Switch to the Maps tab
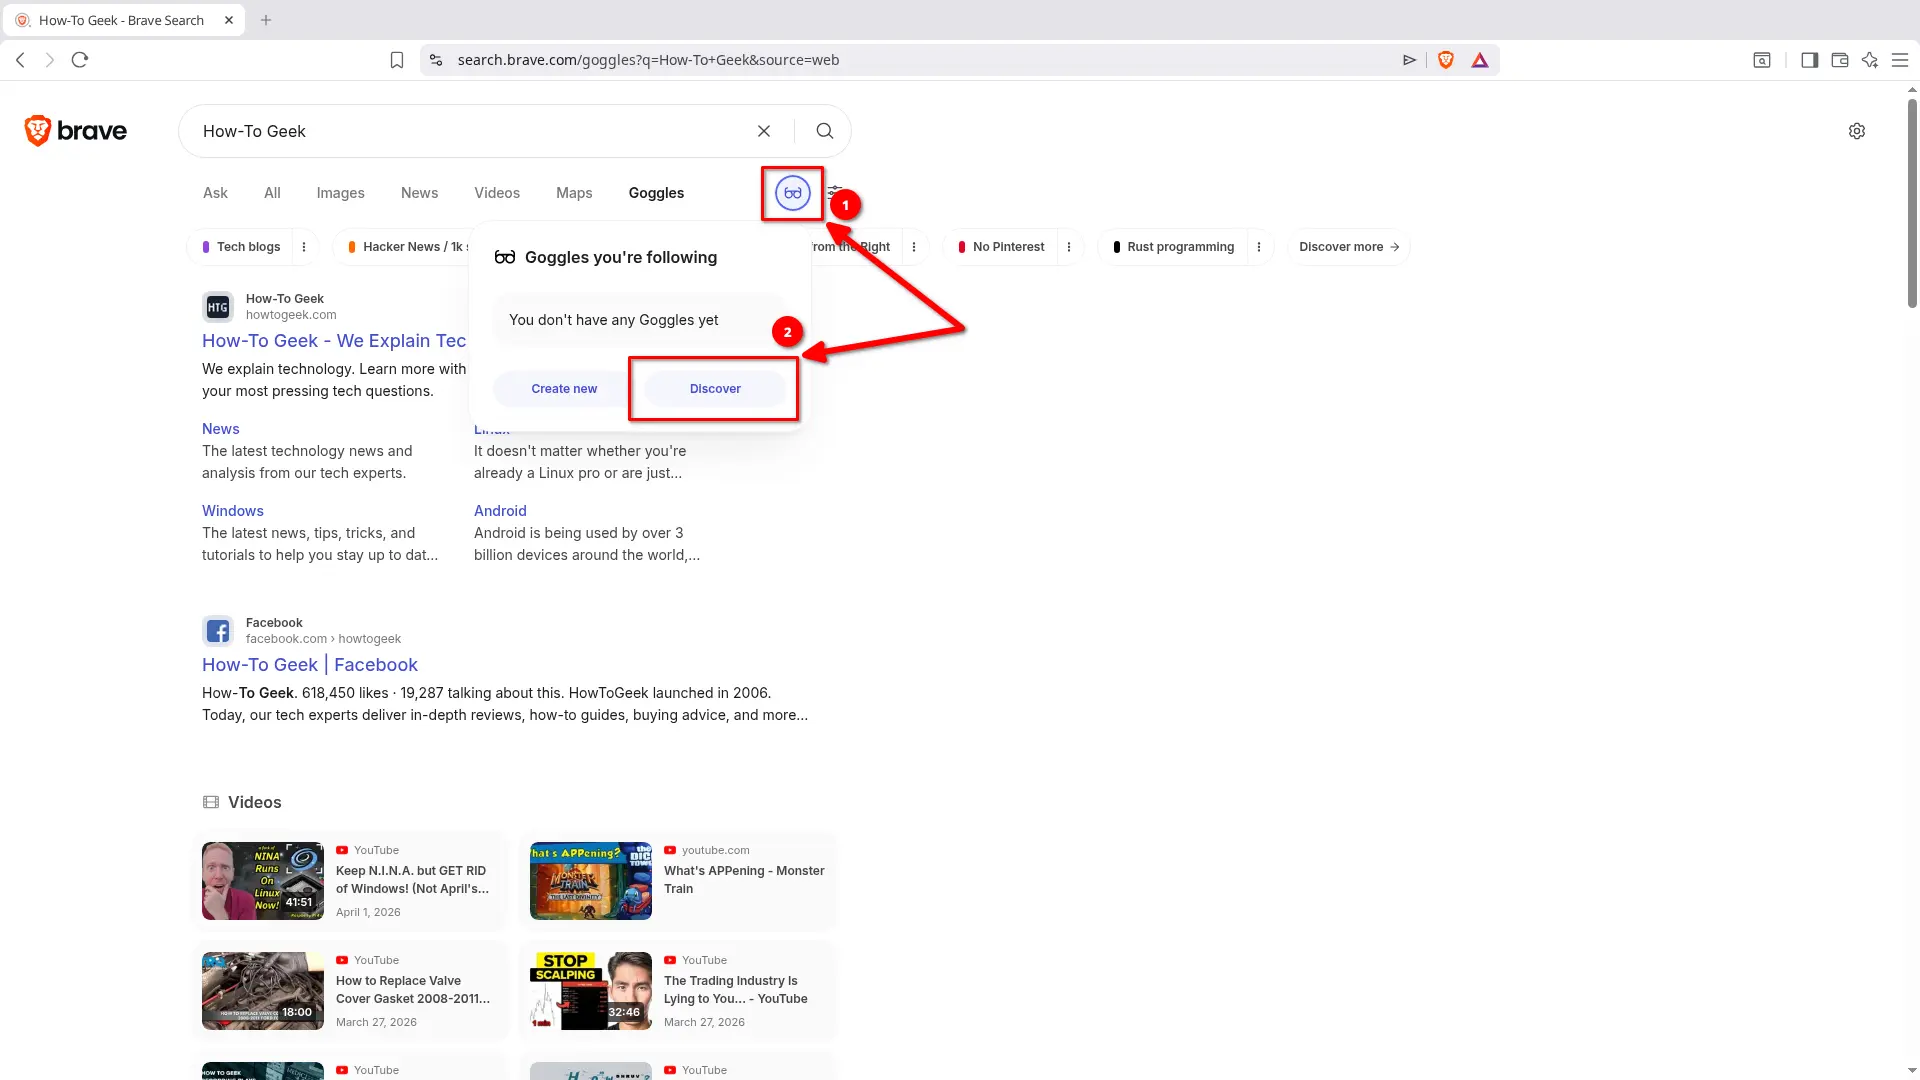Screen dimensions: 1920x1080 pos(574,193)
